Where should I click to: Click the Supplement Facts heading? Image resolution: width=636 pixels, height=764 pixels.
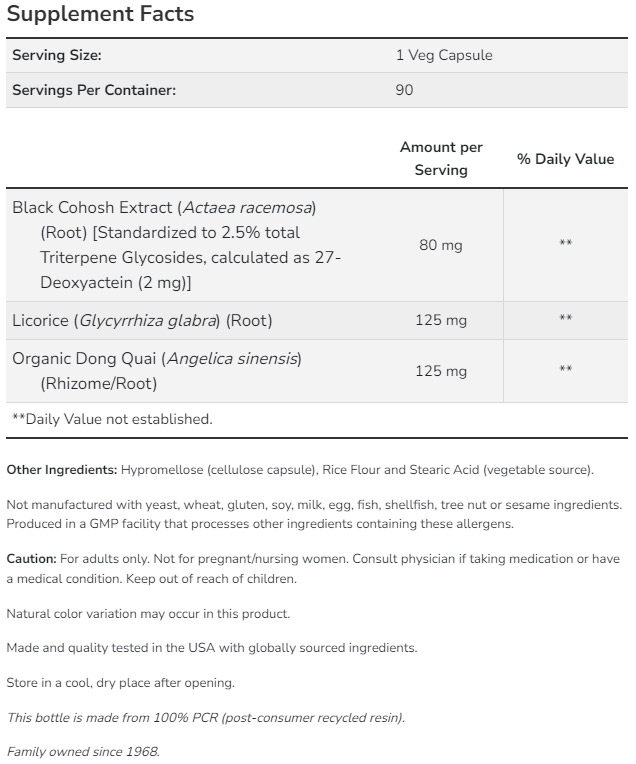[100, 15]
